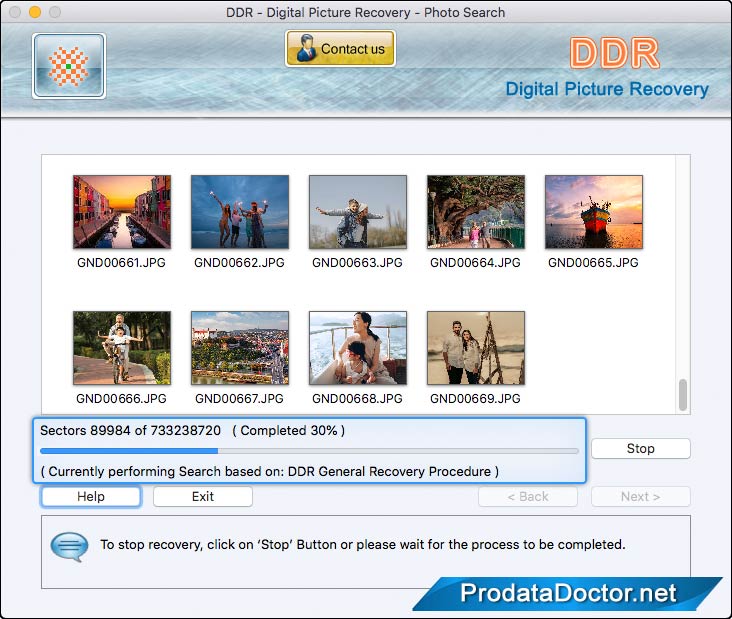Click the disabled Back button
The image size is (732, 619).
coord(528,497)
